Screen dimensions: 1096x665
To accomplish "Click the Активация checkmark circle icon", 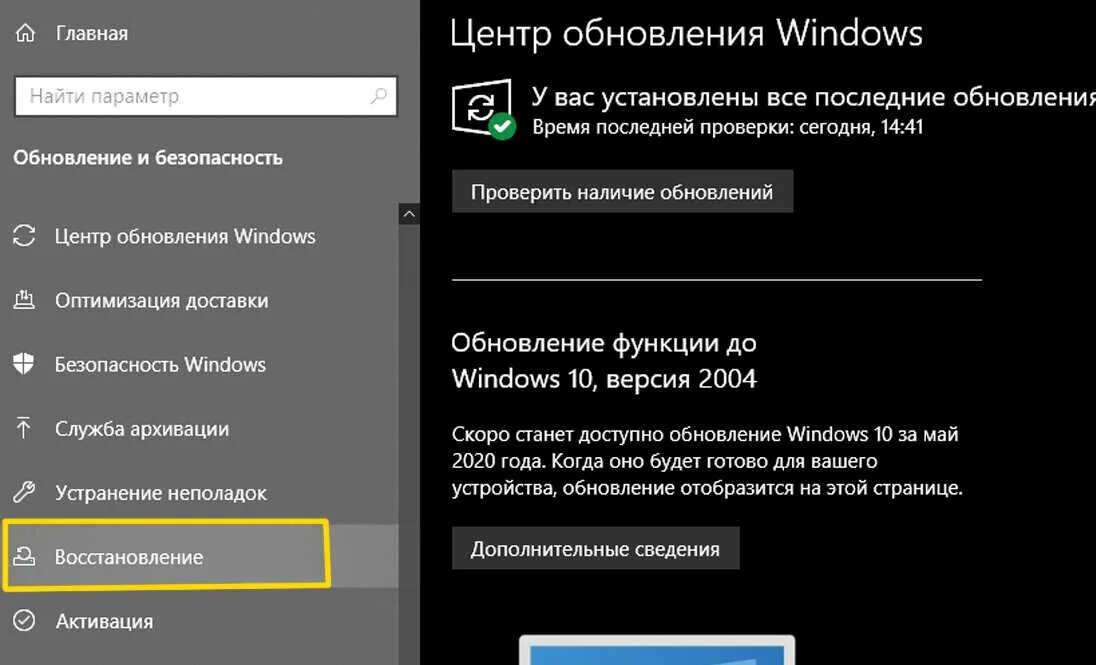I will [x=24, y=621].
